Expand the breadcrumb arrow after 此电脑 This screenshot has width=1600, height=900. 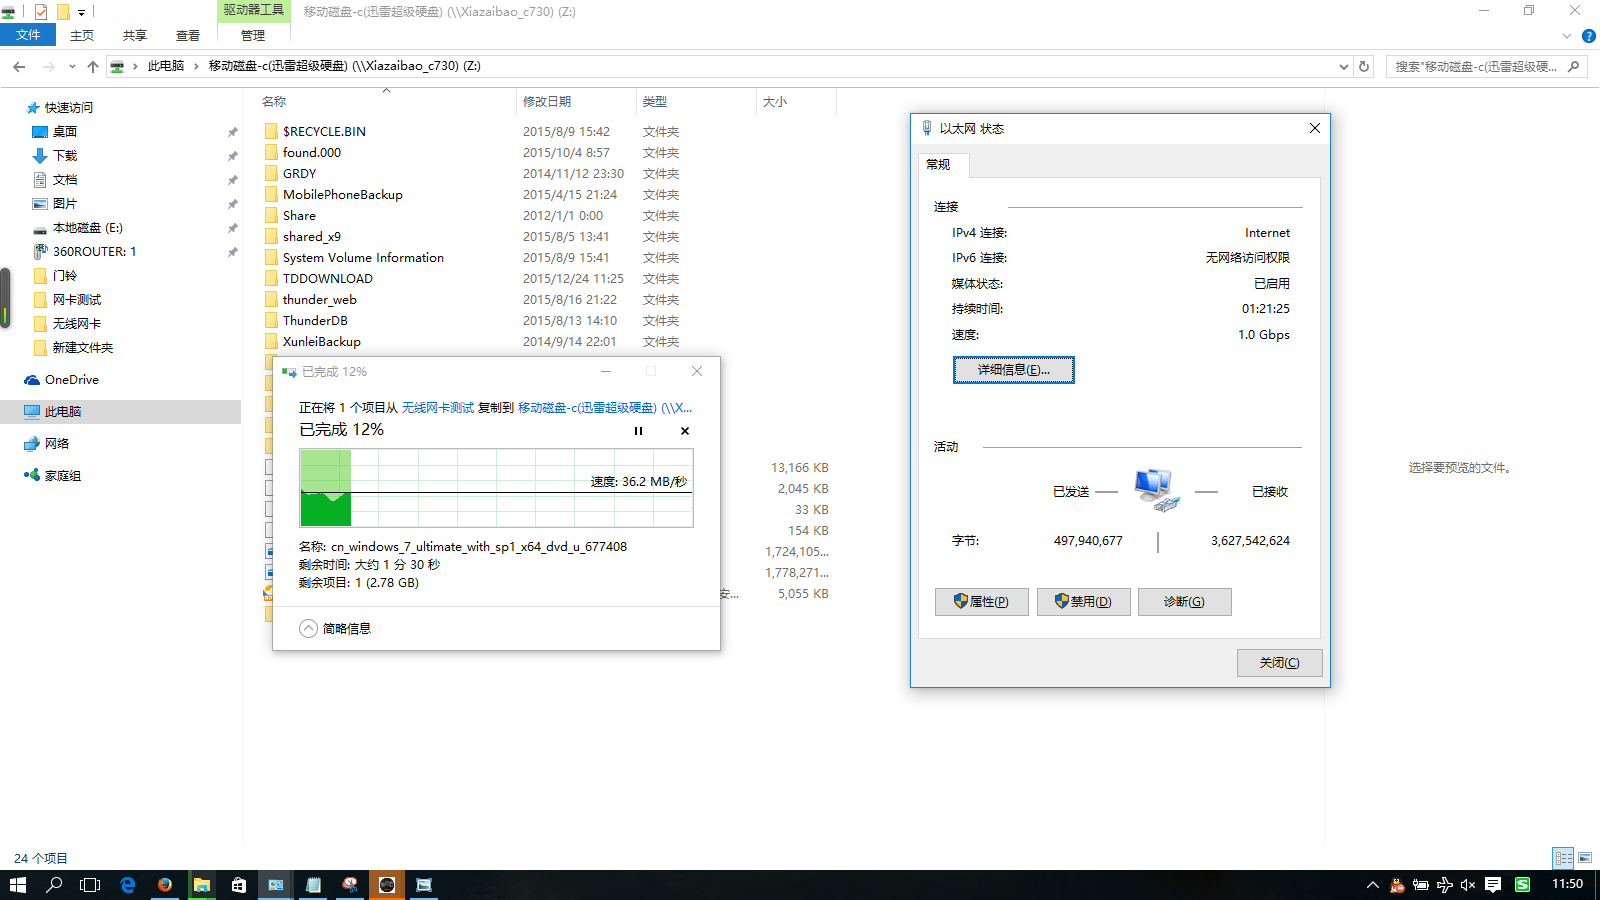pyautogui.click(x=196, y=66)
